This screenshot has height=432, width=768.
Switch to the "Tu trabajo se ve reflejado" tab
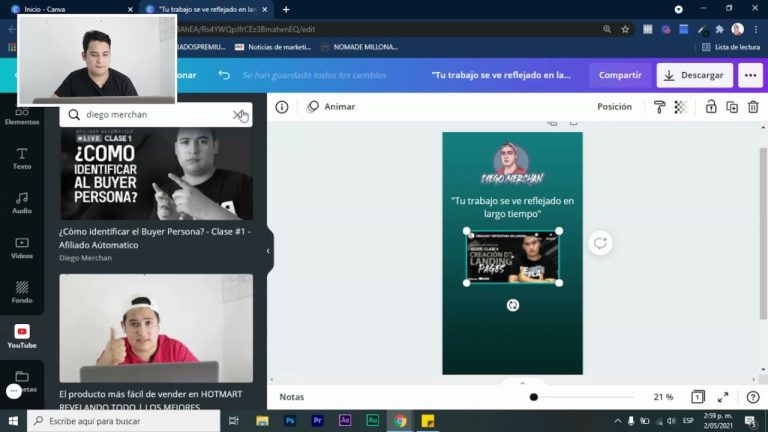207,9
